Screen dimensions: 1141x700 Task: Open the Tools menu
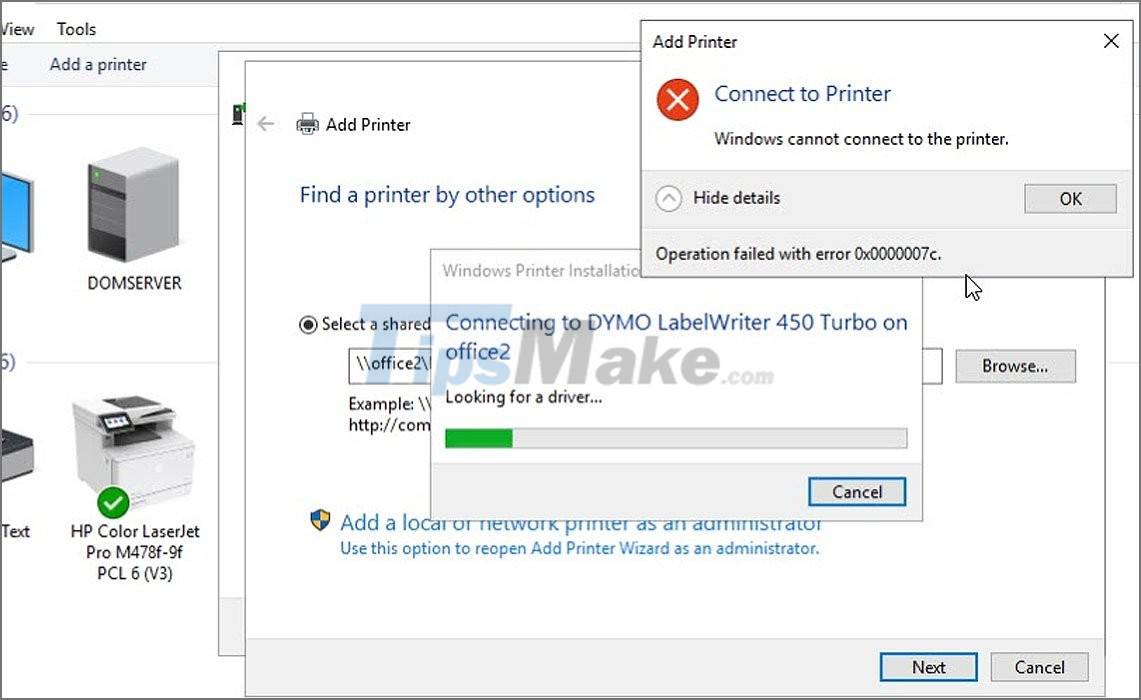click(x=76, y=29)
